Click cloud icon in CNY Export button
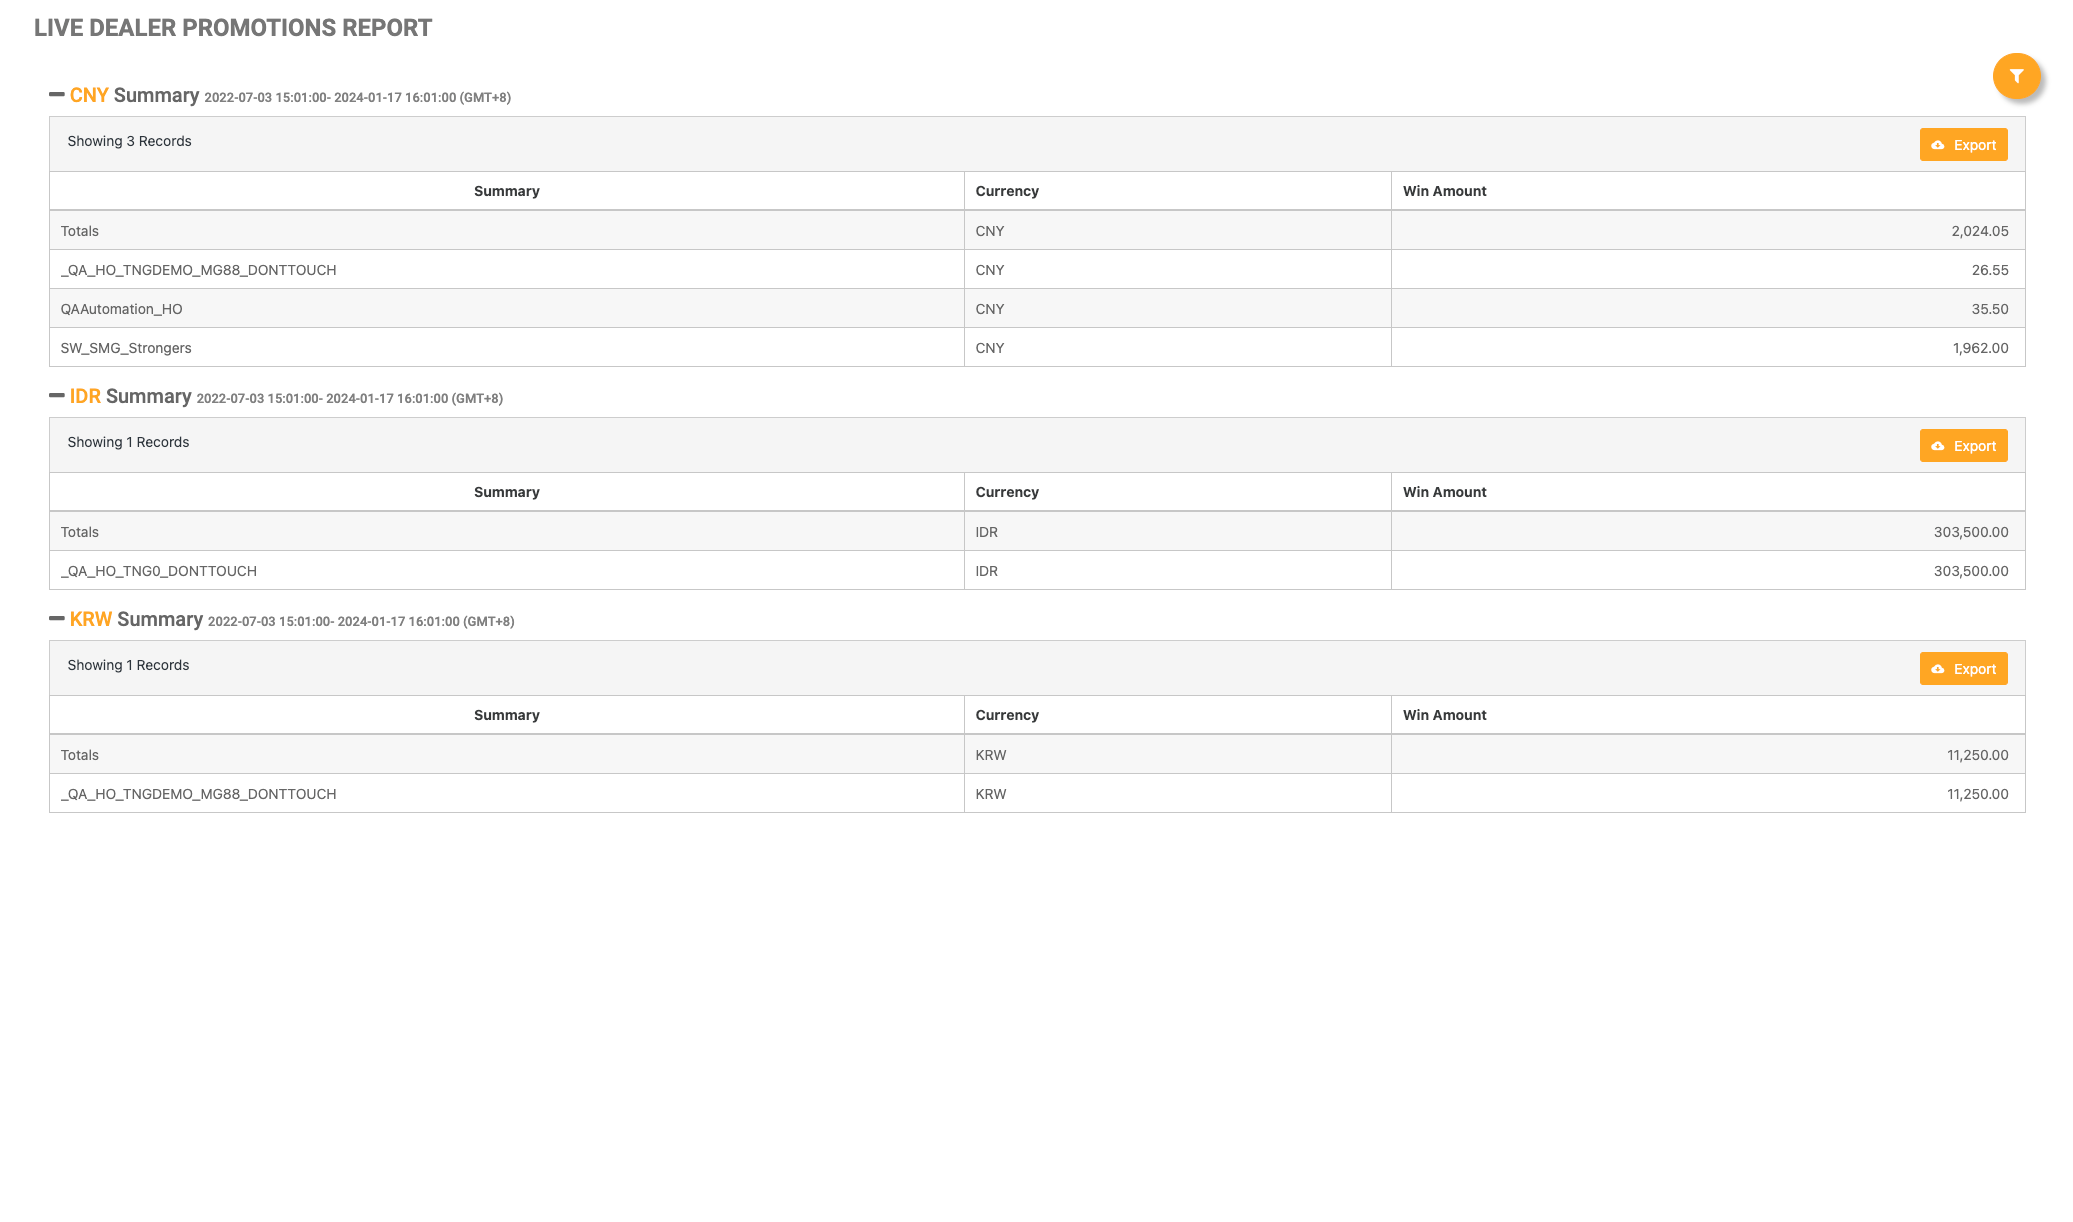This screenshot has height=1222, width=2073. (1938, 145)
